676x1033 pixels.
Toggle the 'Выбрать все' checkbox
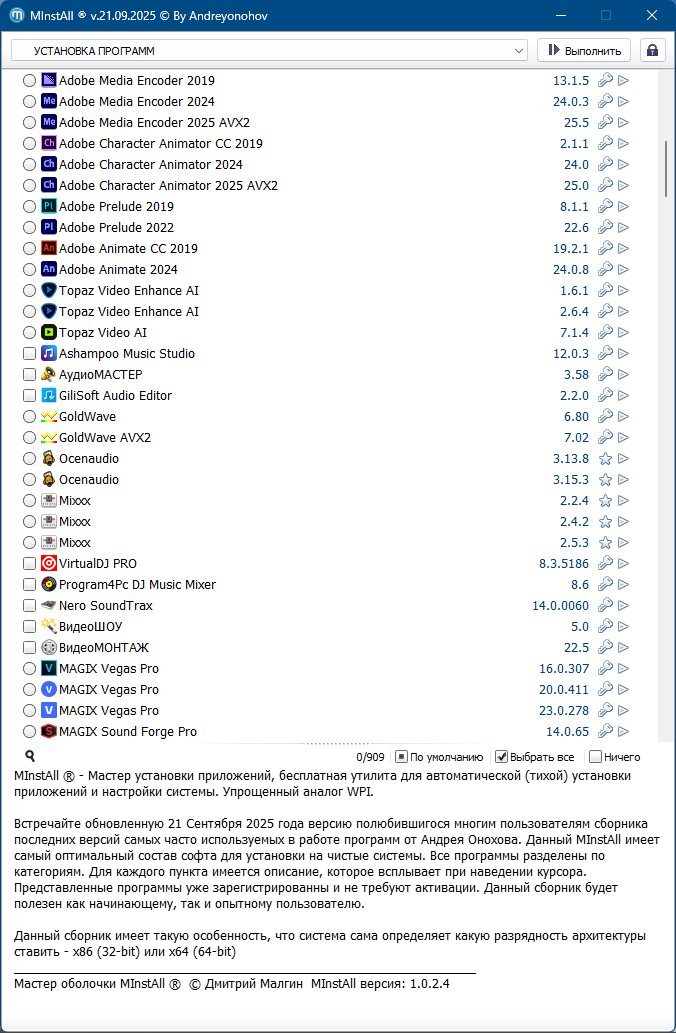coord(502,757)
